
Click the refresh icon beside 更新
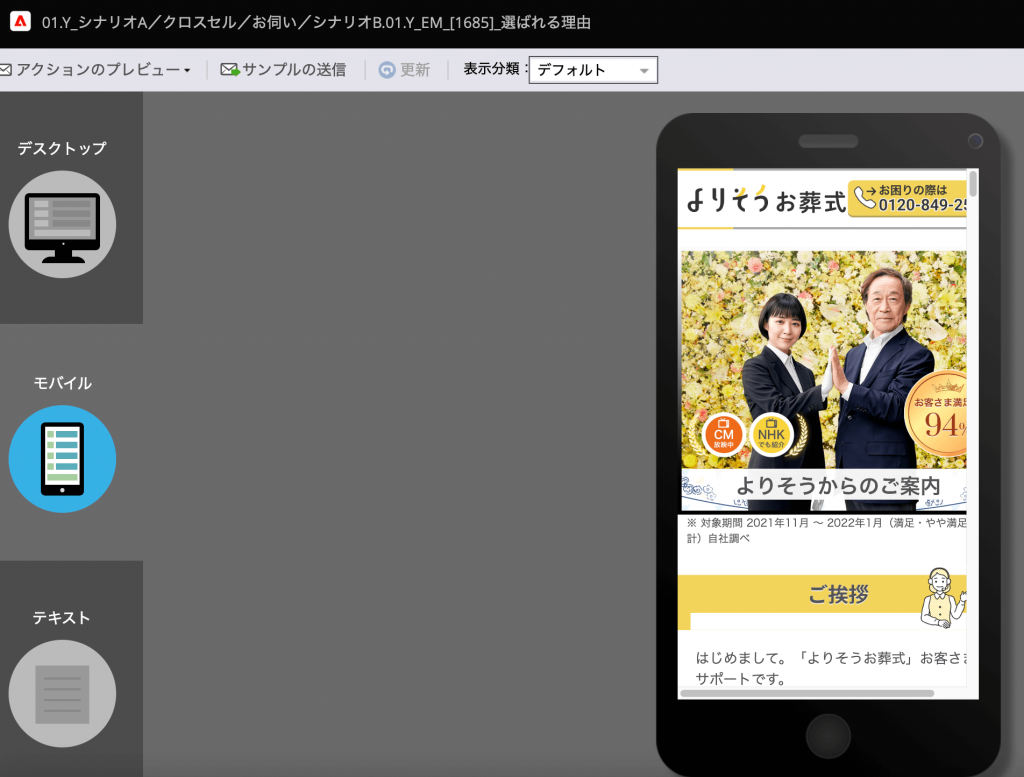387,70
